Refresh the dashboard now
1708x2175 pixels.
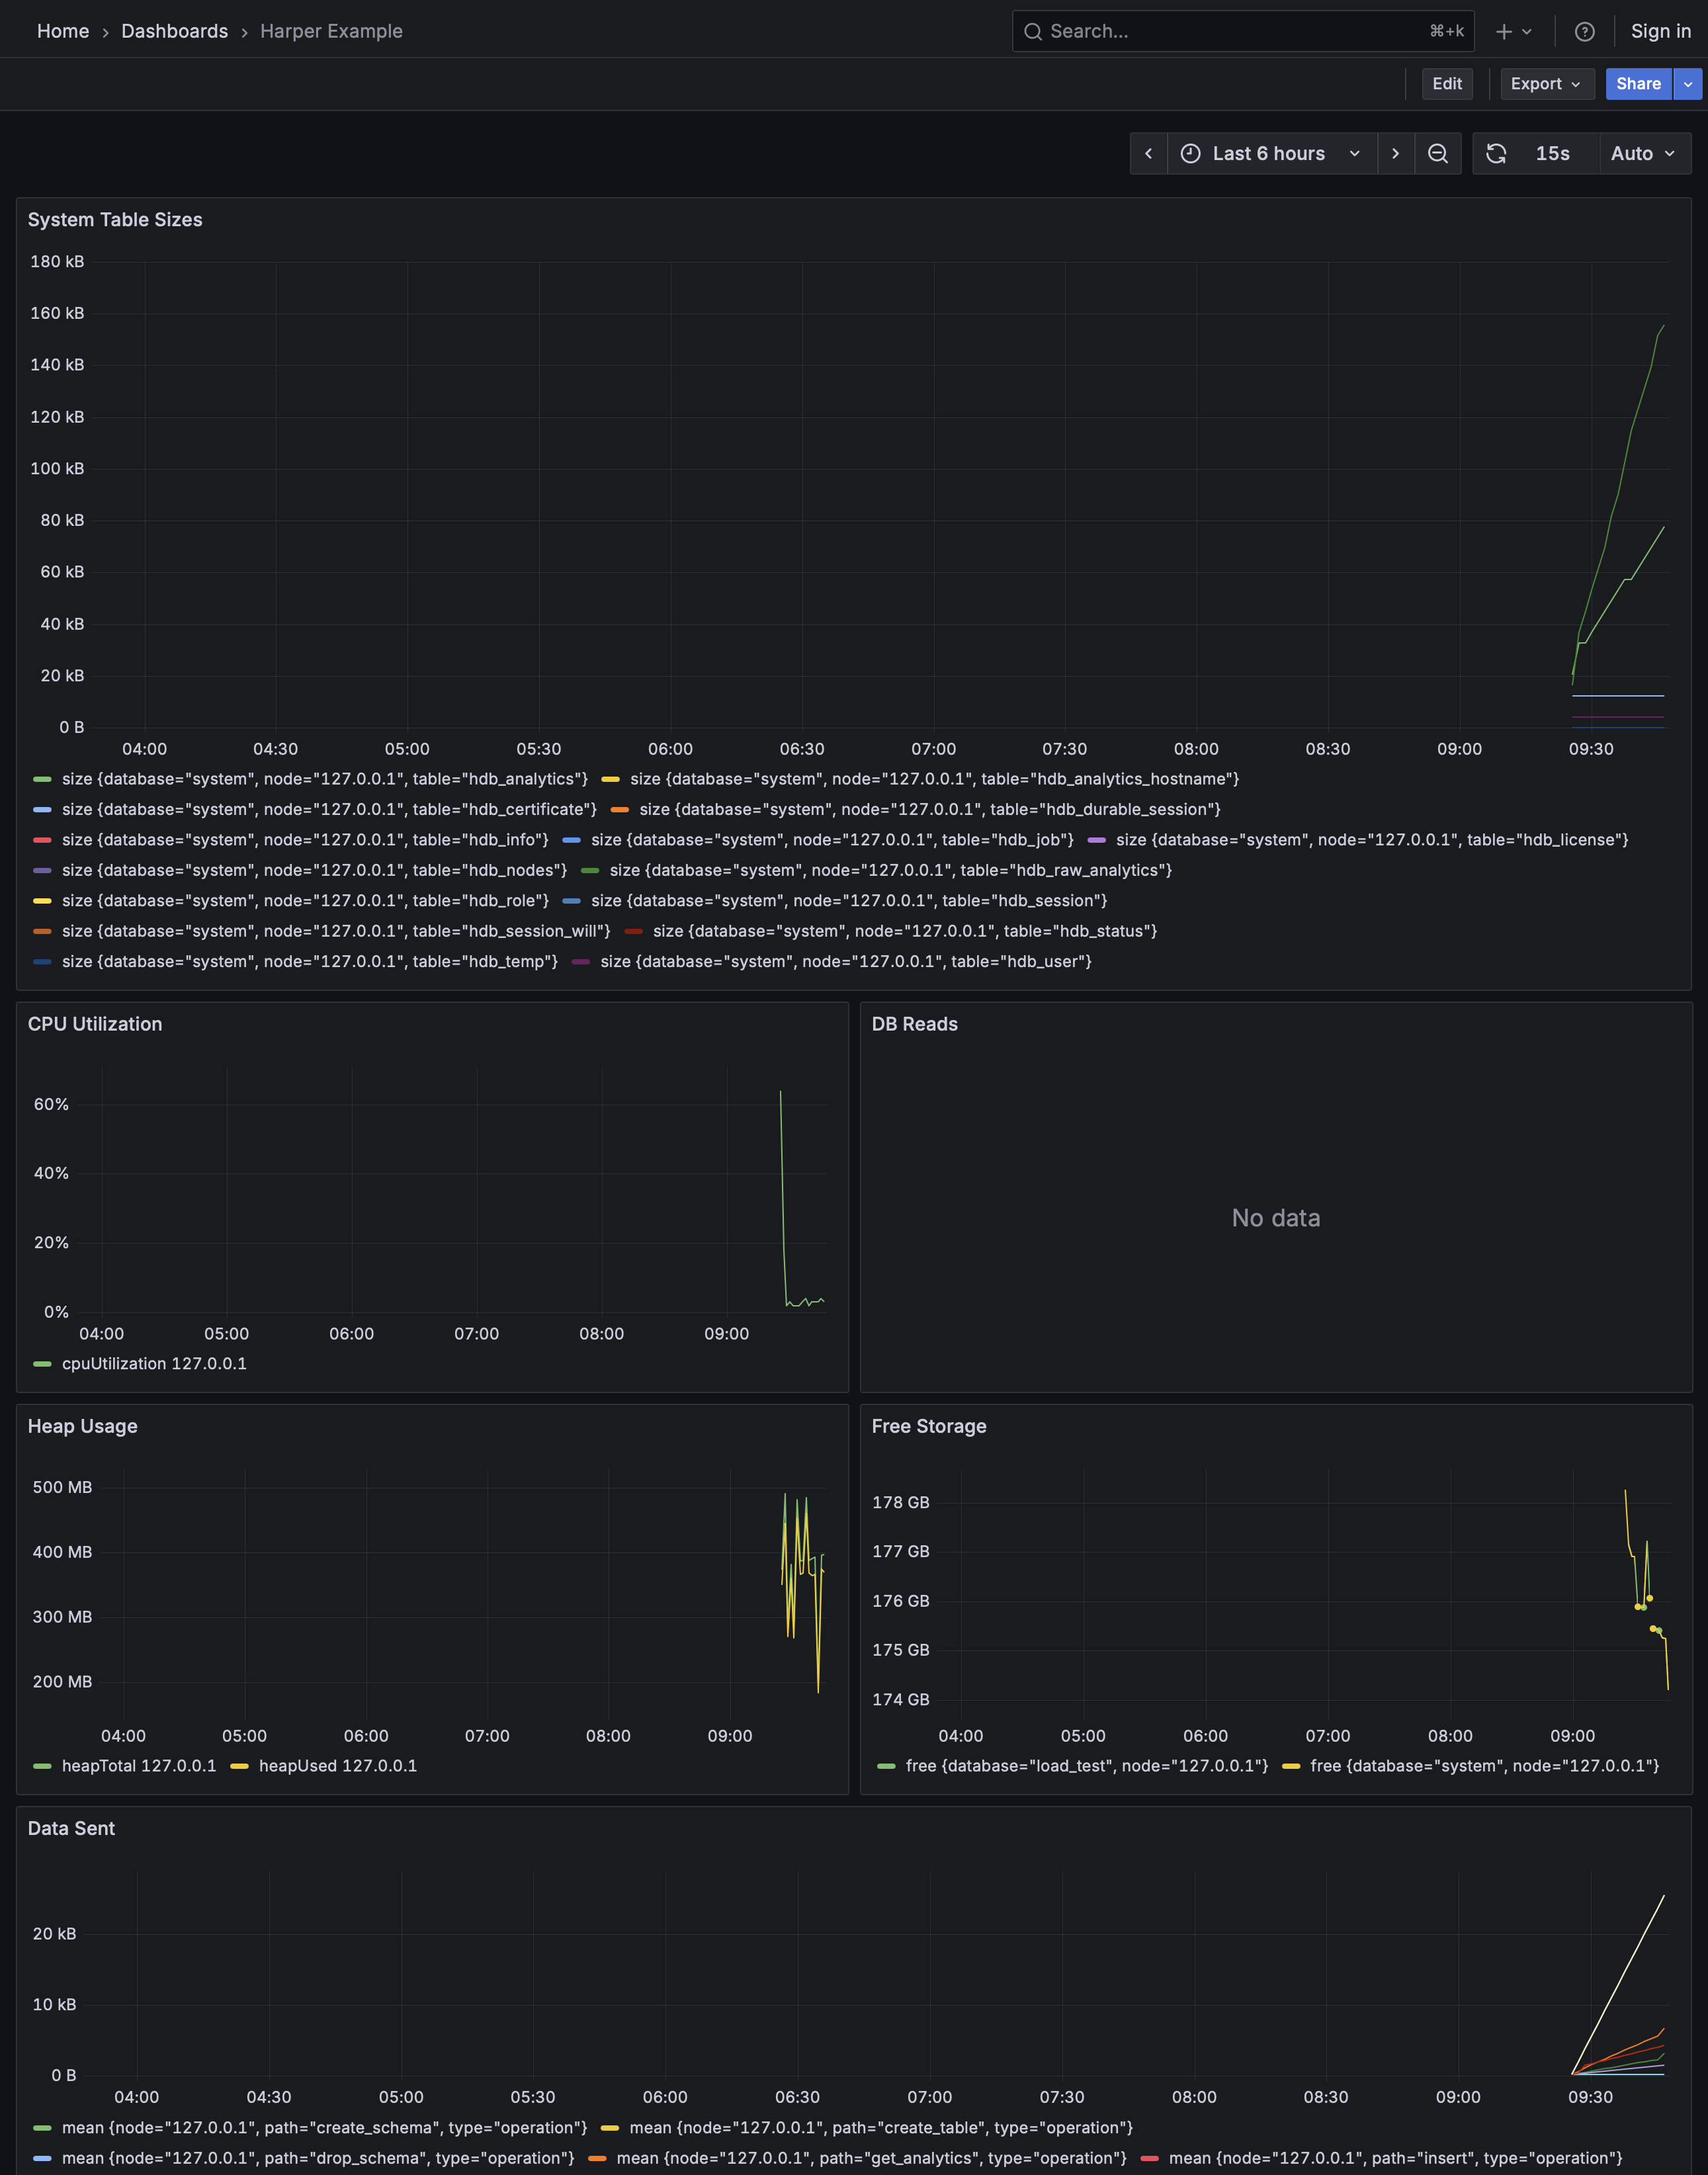[x=1496, y=153]
